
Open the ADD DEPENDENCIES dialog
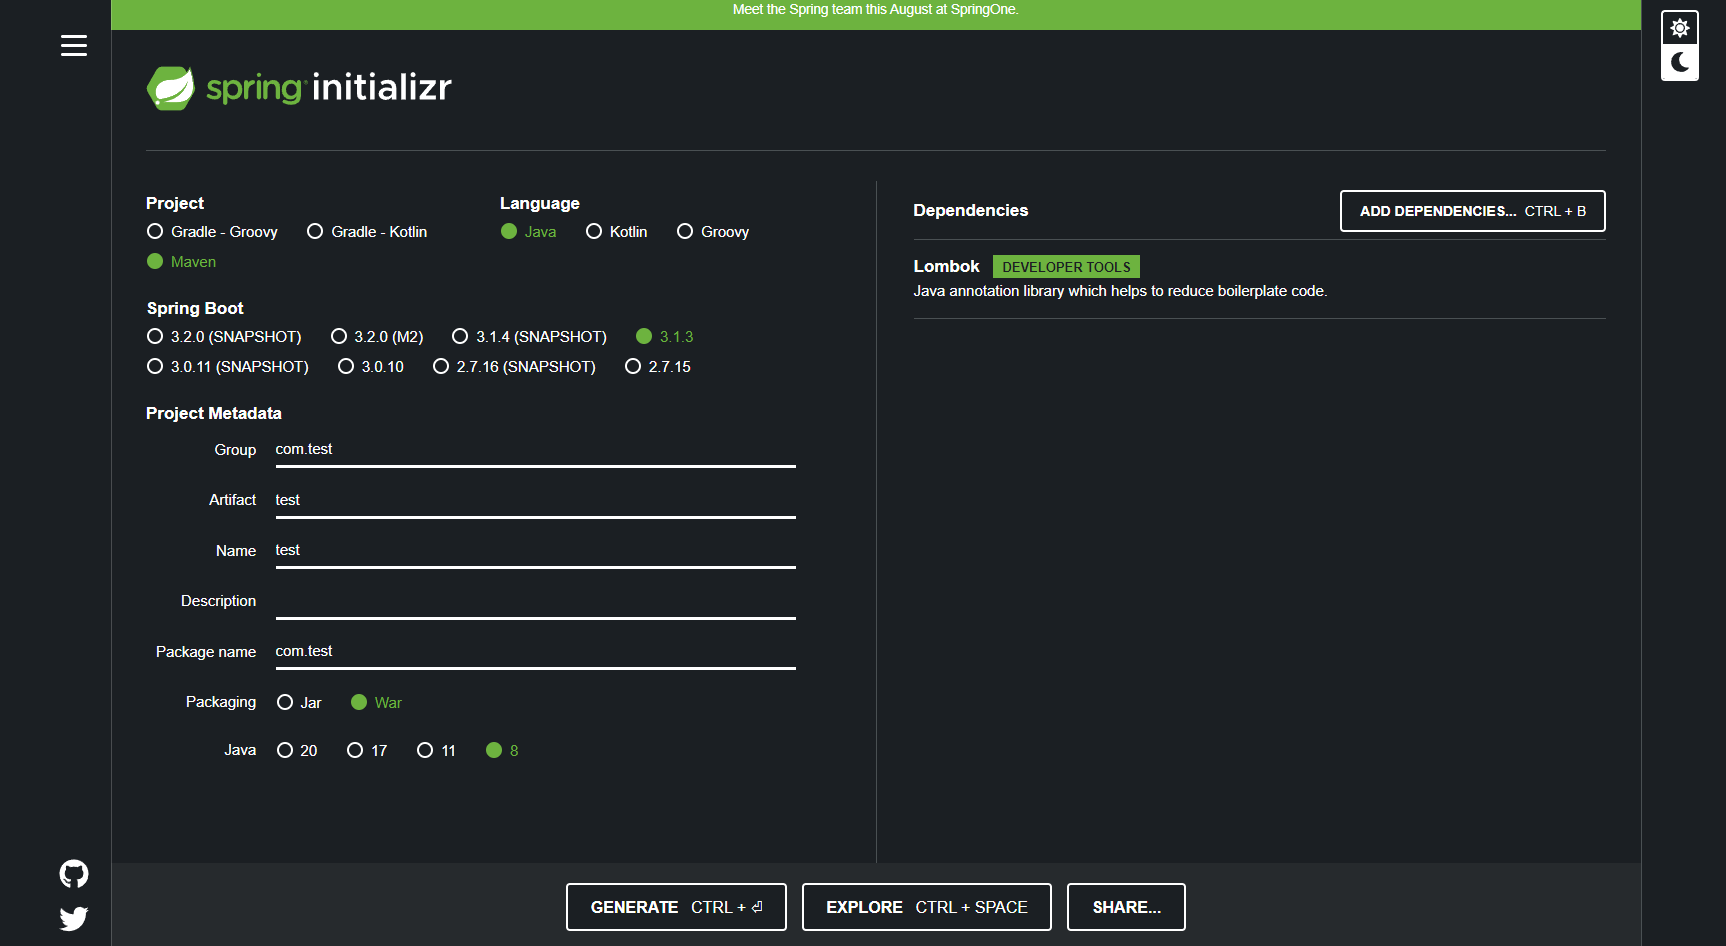1471,211
